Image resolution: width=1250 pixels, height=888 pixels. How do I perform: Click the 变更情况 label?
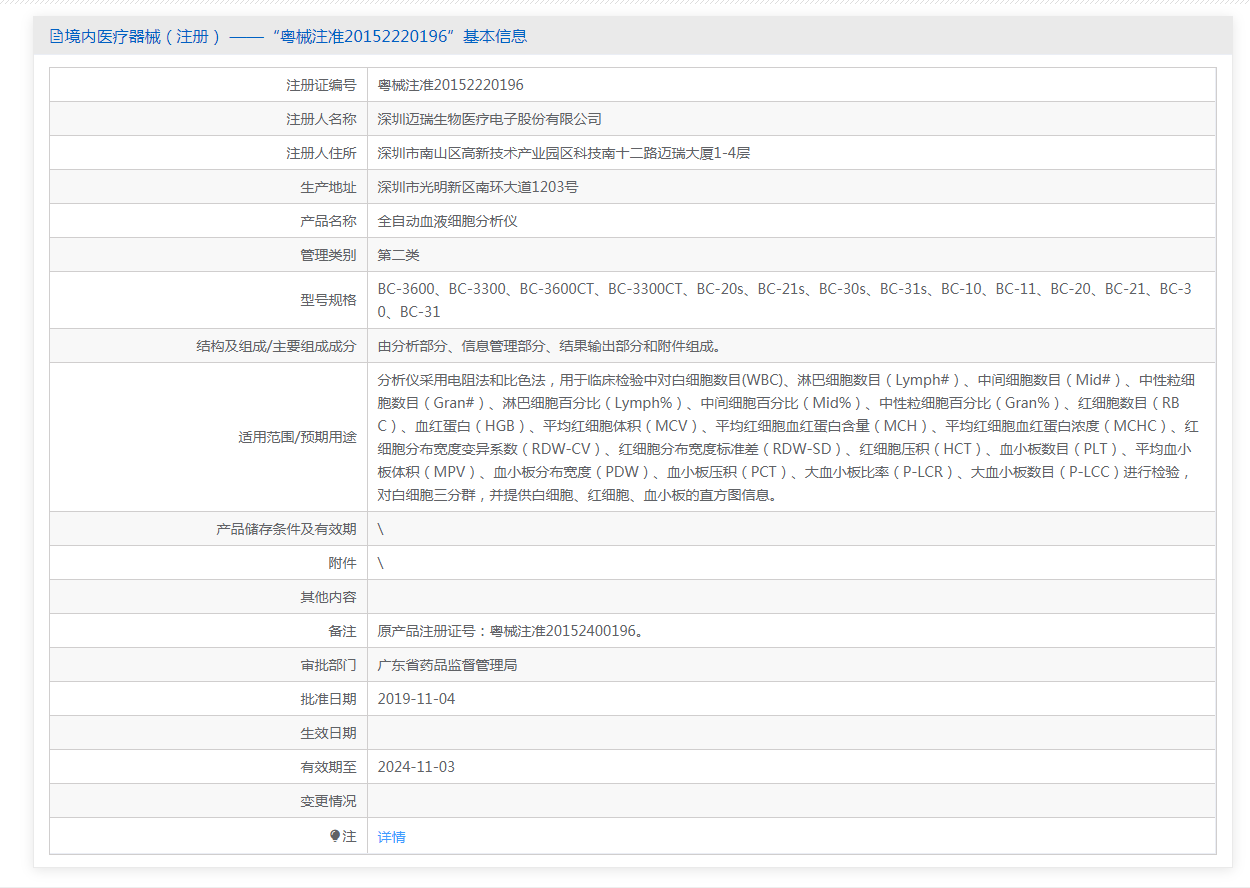(x=328, y=801)
